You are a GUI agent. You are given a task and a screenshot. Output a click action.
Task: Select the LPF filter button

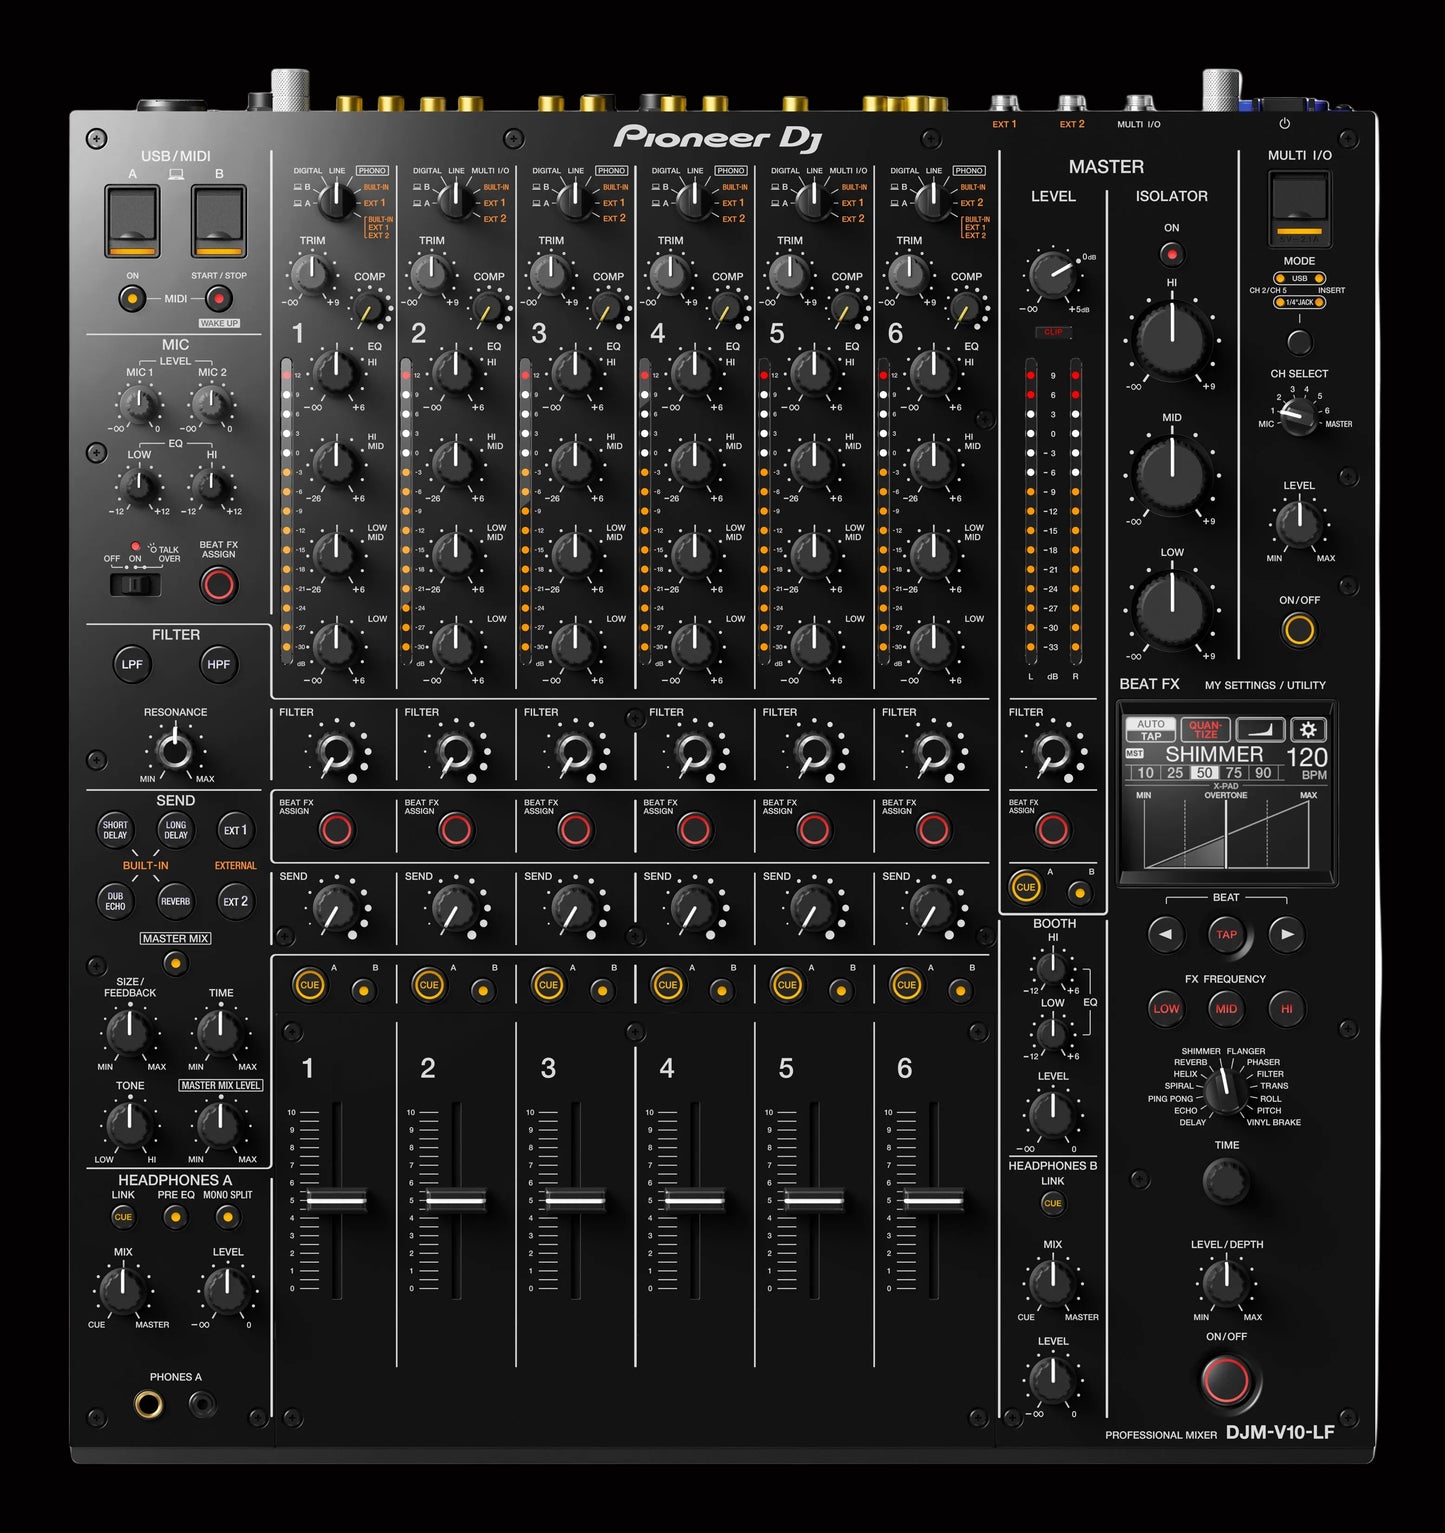(132, 664)
